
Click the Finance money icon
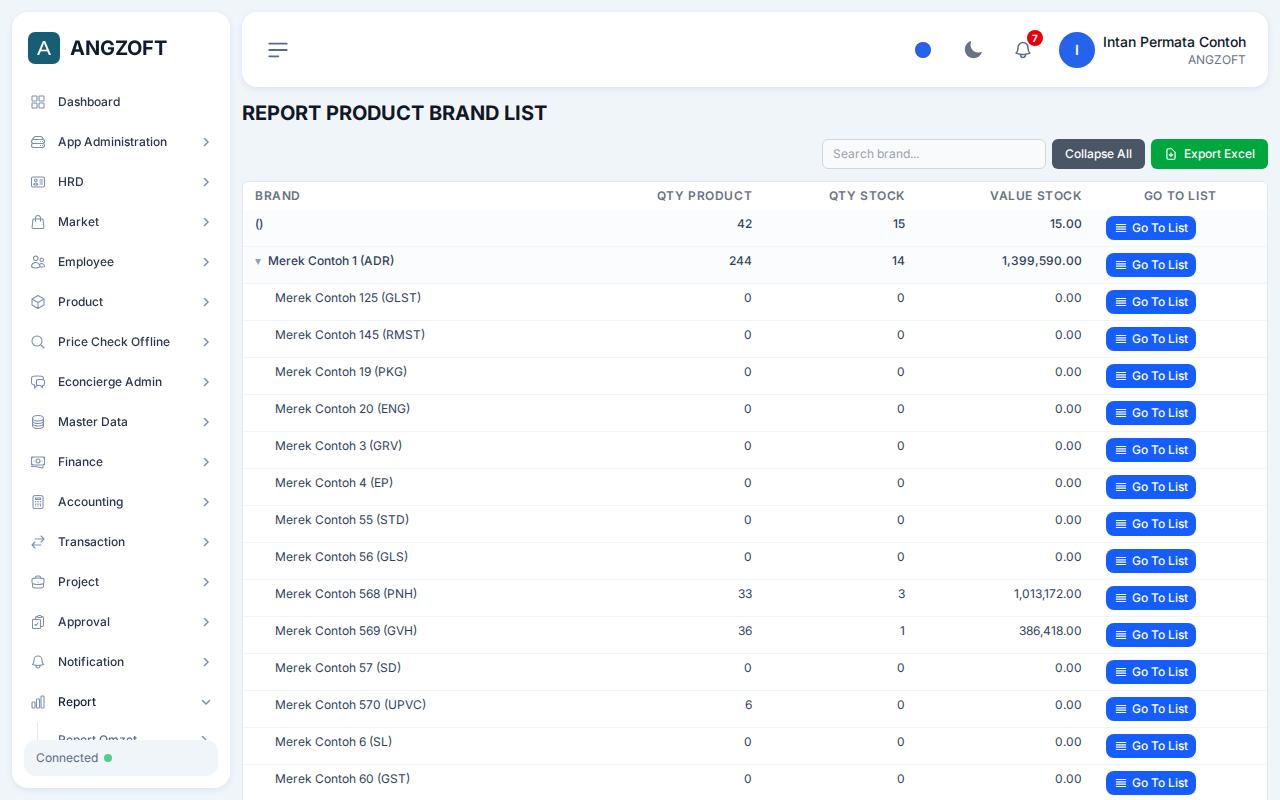pyautogui.click(x=38, y=462)
